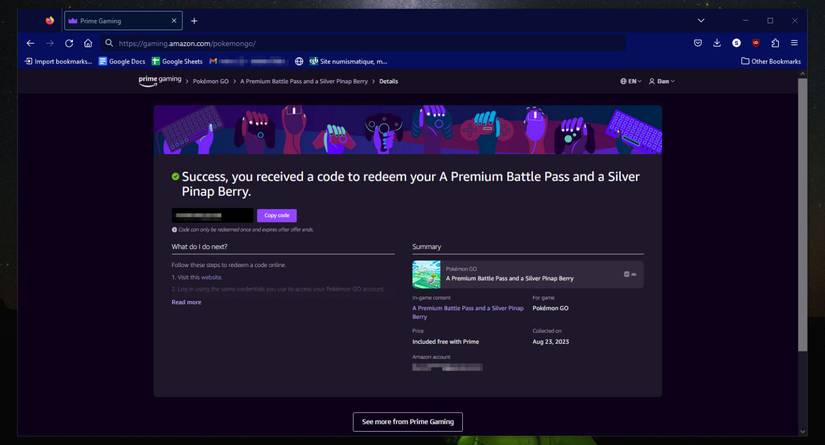This screenshot has width=825, height=445.
Task: Click the page vertical scrollbar
Action: pos(802,215)
